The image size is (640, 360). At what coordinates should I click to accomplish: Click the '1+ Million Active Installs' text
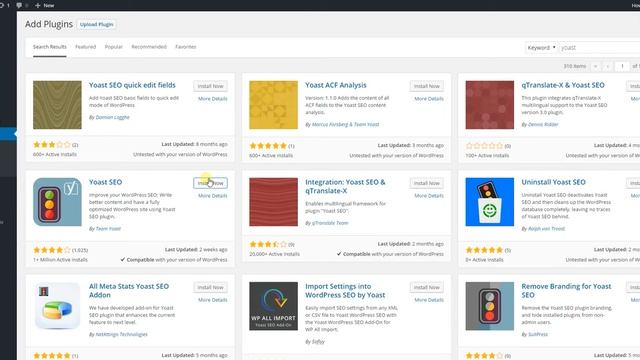(60, 260)
